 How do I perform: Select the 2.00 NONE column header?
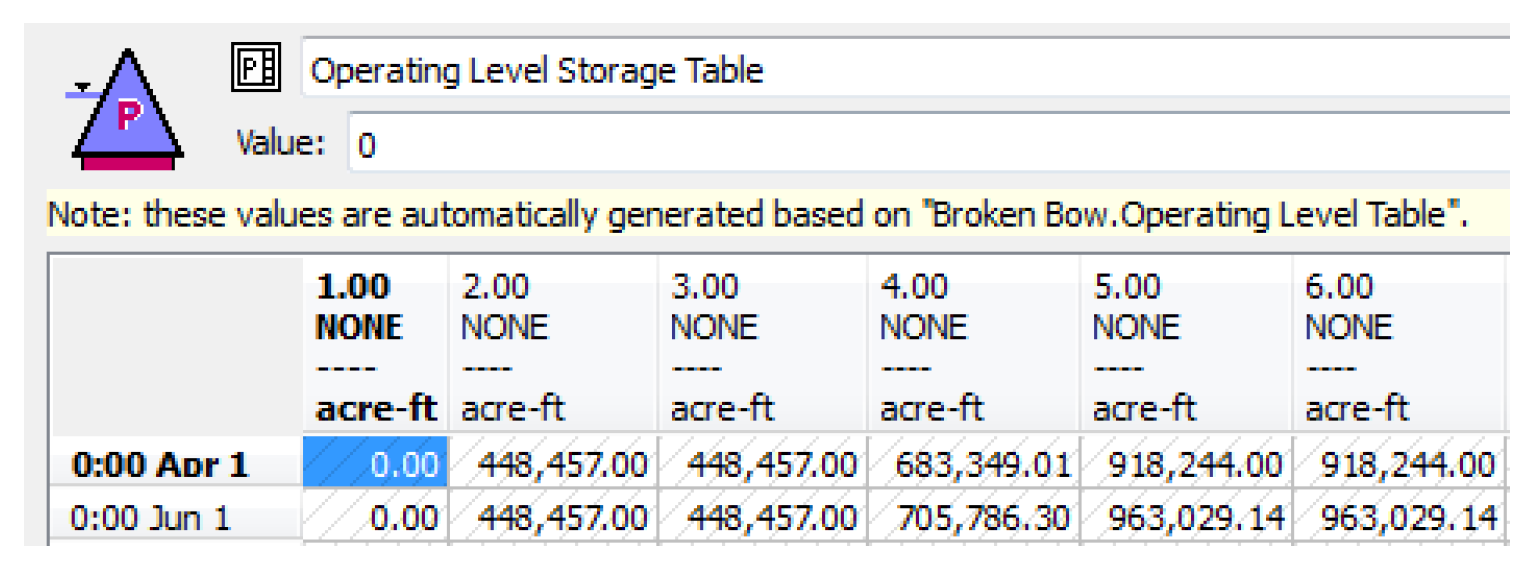[552, 346]
